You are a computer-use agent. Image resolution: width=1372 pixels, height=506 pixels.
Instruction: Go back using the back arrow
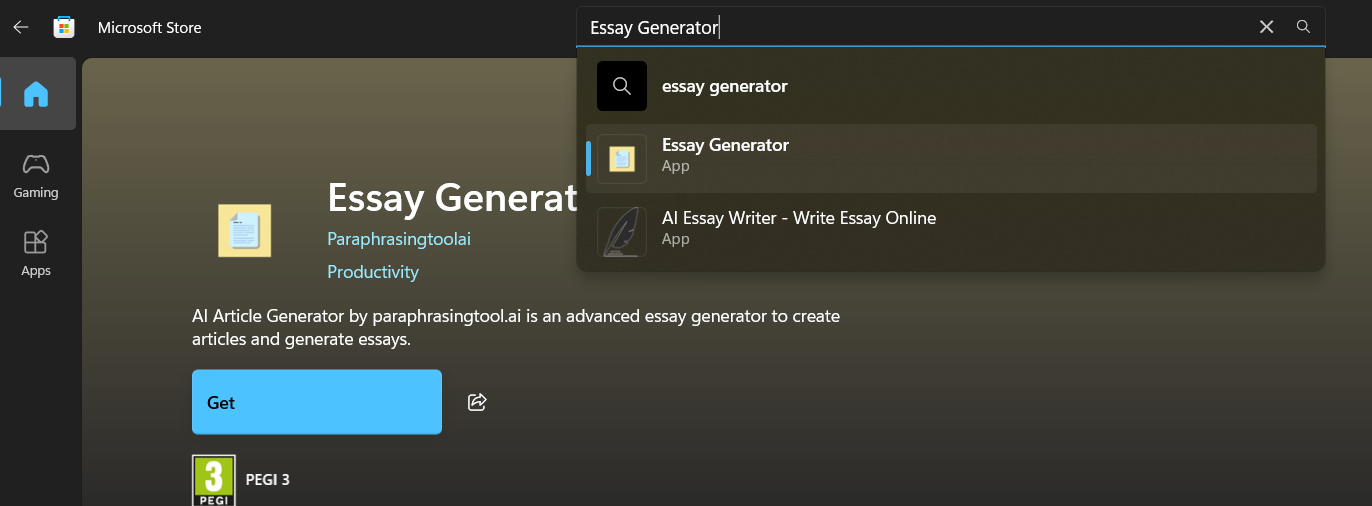tap(21, 27)
